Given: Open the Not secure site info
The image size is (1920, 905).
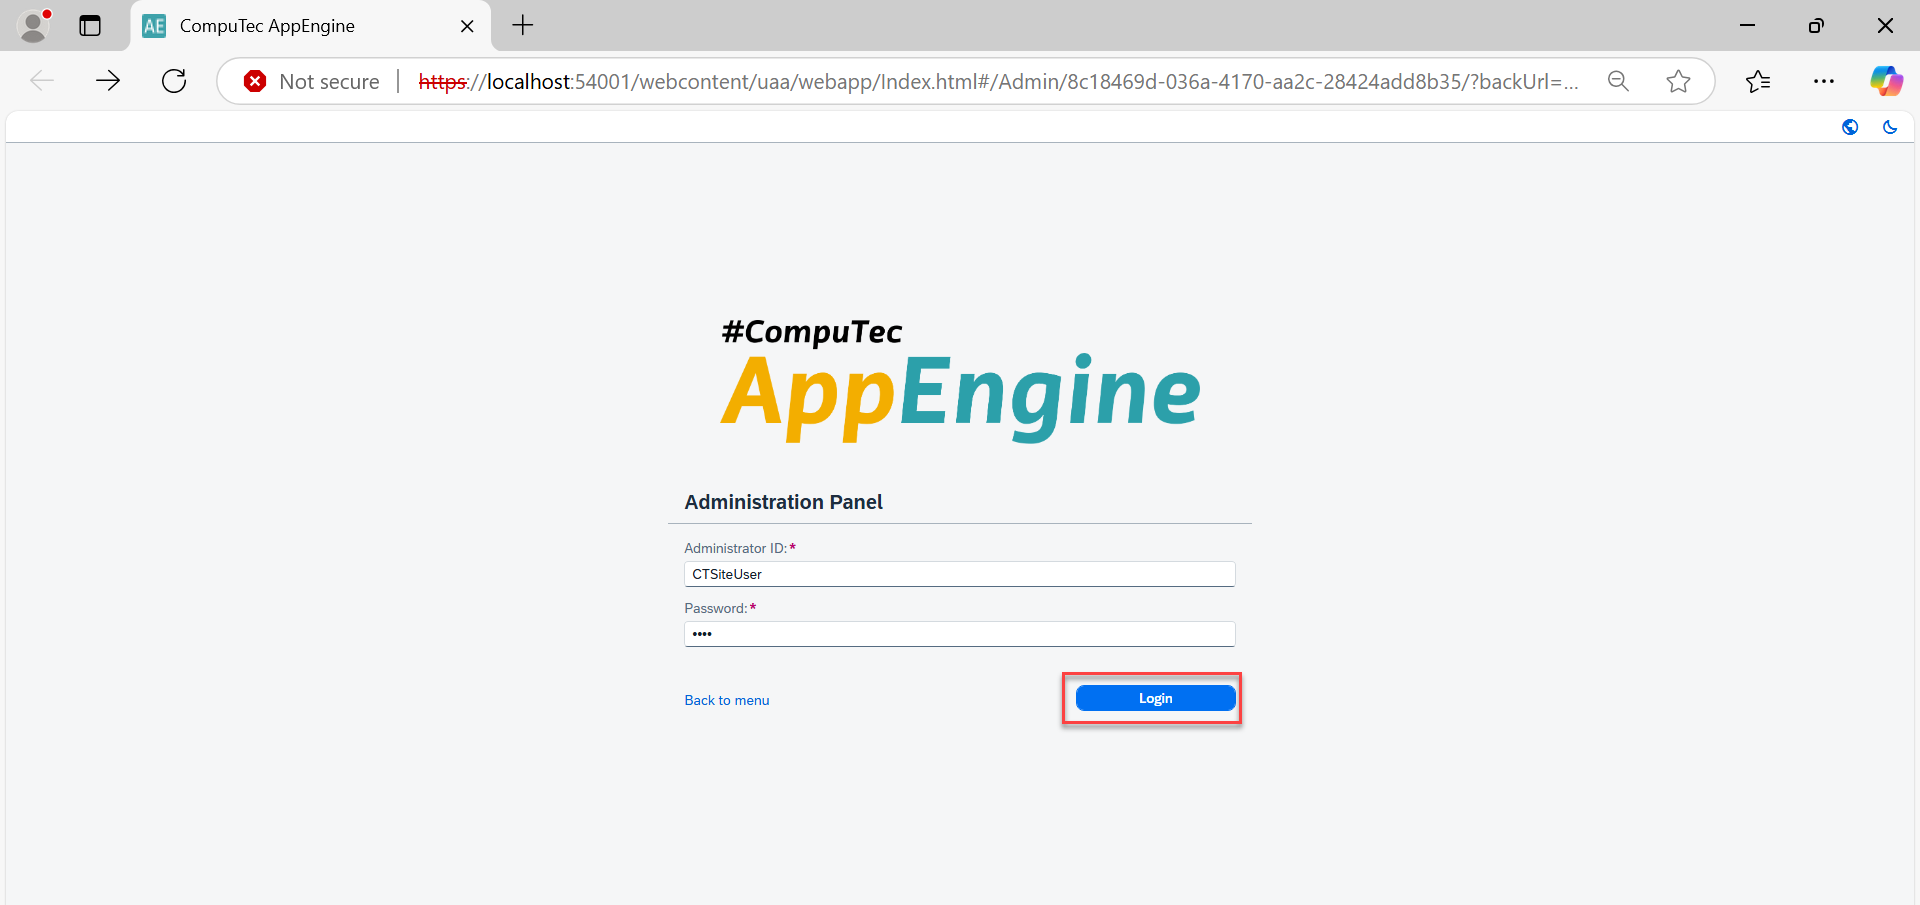Looking at the screenshot, I should pyautogui.click(x=312, y=81).
